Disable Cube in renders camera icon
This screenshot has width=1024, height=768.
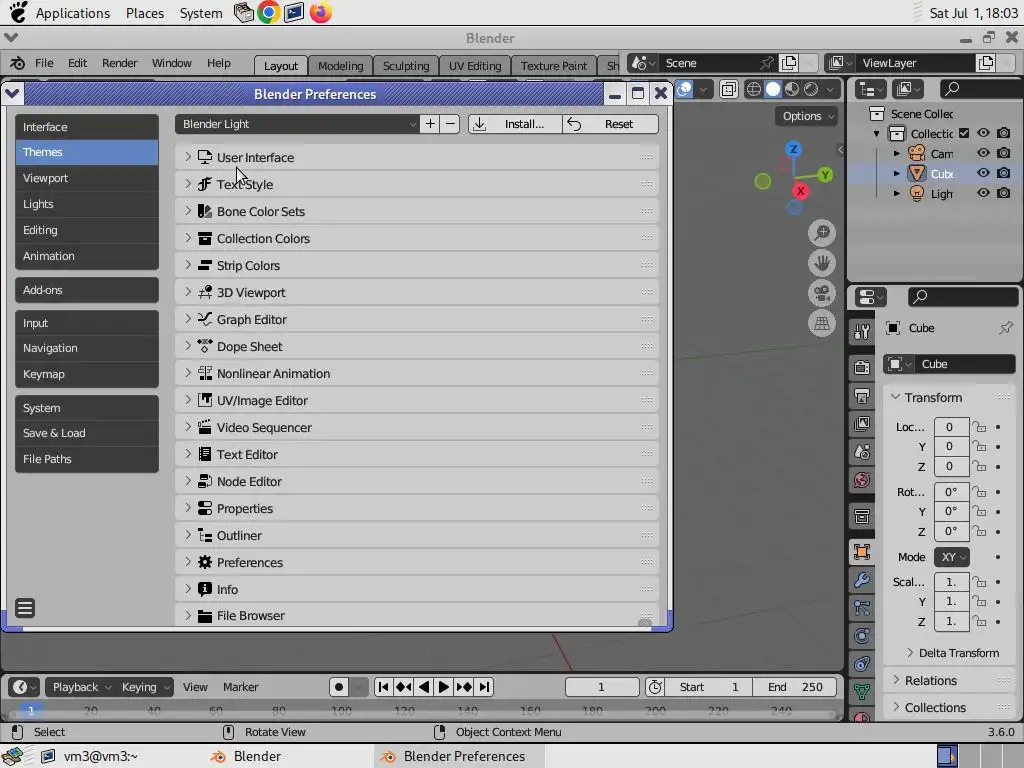coord(1004,173)
